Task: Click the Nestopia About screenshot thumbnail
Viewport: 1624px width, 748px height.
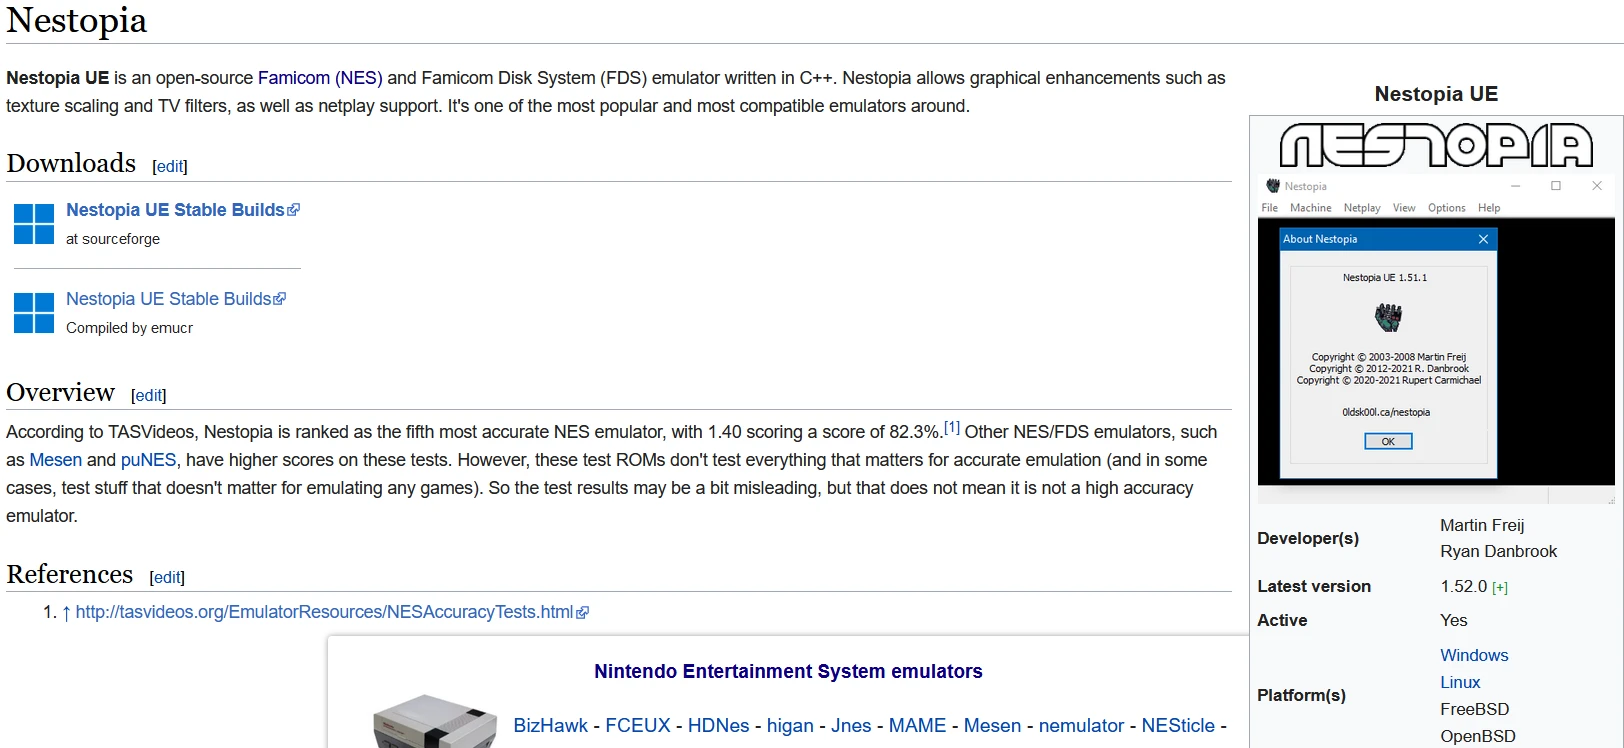Action: [1436, 340]
